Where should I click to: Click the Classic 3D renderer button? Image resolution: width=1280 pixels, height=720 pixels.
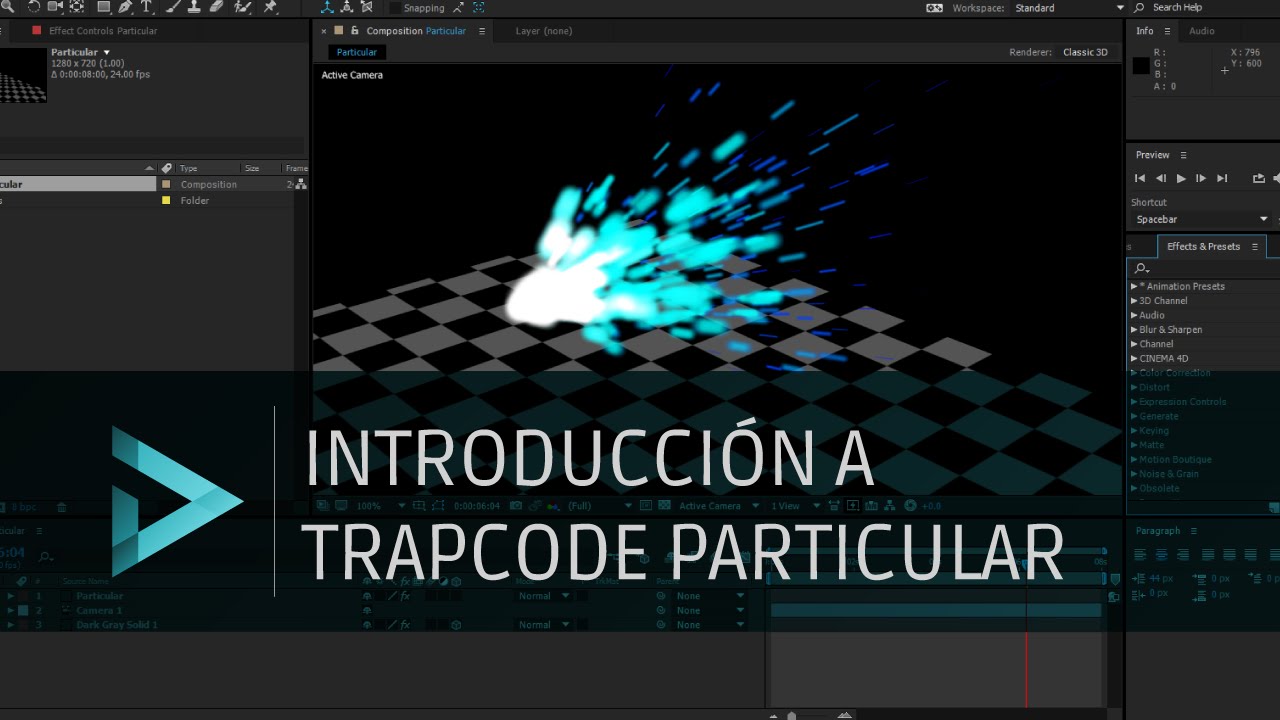point(1085,52)
